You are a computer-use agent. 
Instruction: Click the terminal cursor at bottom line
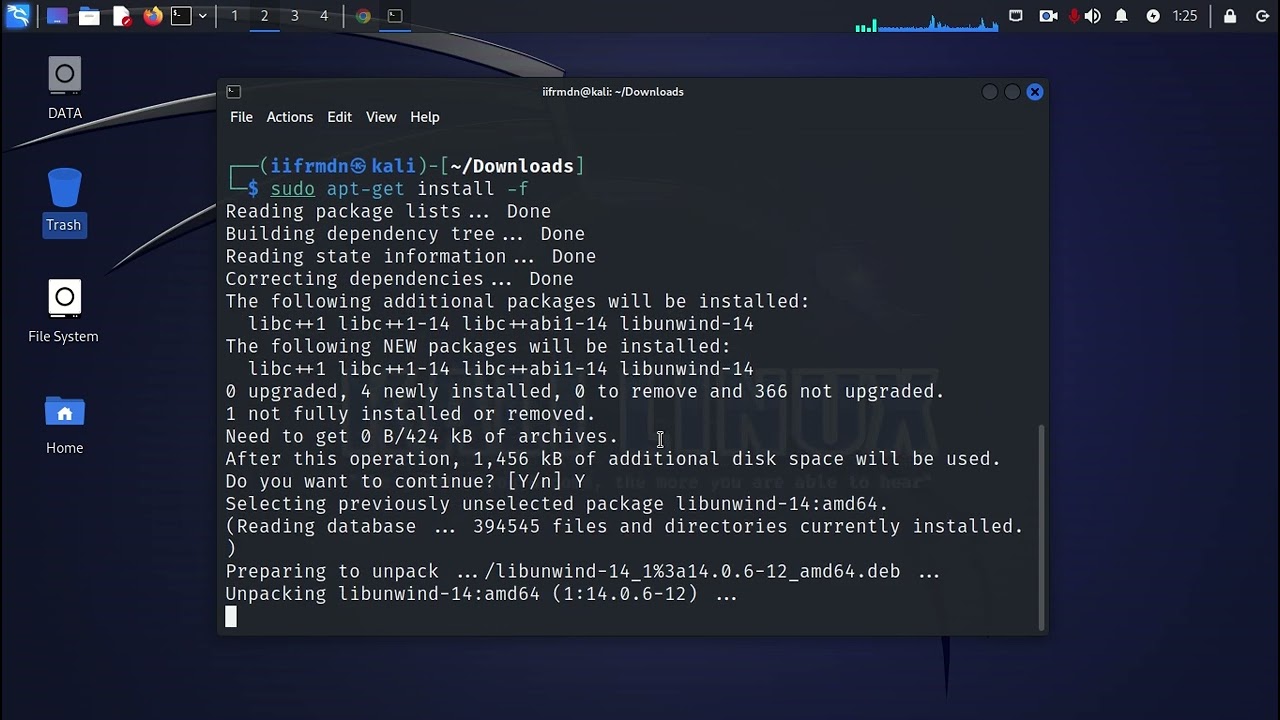[231, 617]
